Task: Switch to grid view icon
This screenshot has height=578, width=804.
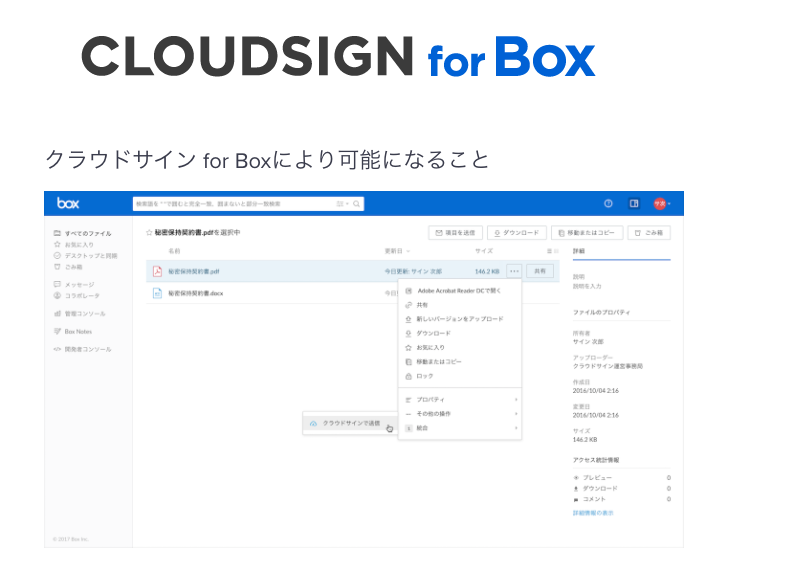Action: coord(556,251)
